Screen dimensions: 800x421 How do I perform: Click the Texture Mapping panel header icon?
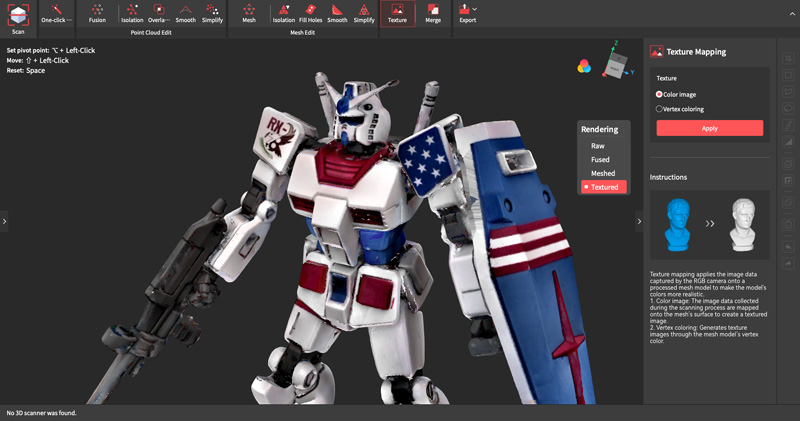pos(656,52)
